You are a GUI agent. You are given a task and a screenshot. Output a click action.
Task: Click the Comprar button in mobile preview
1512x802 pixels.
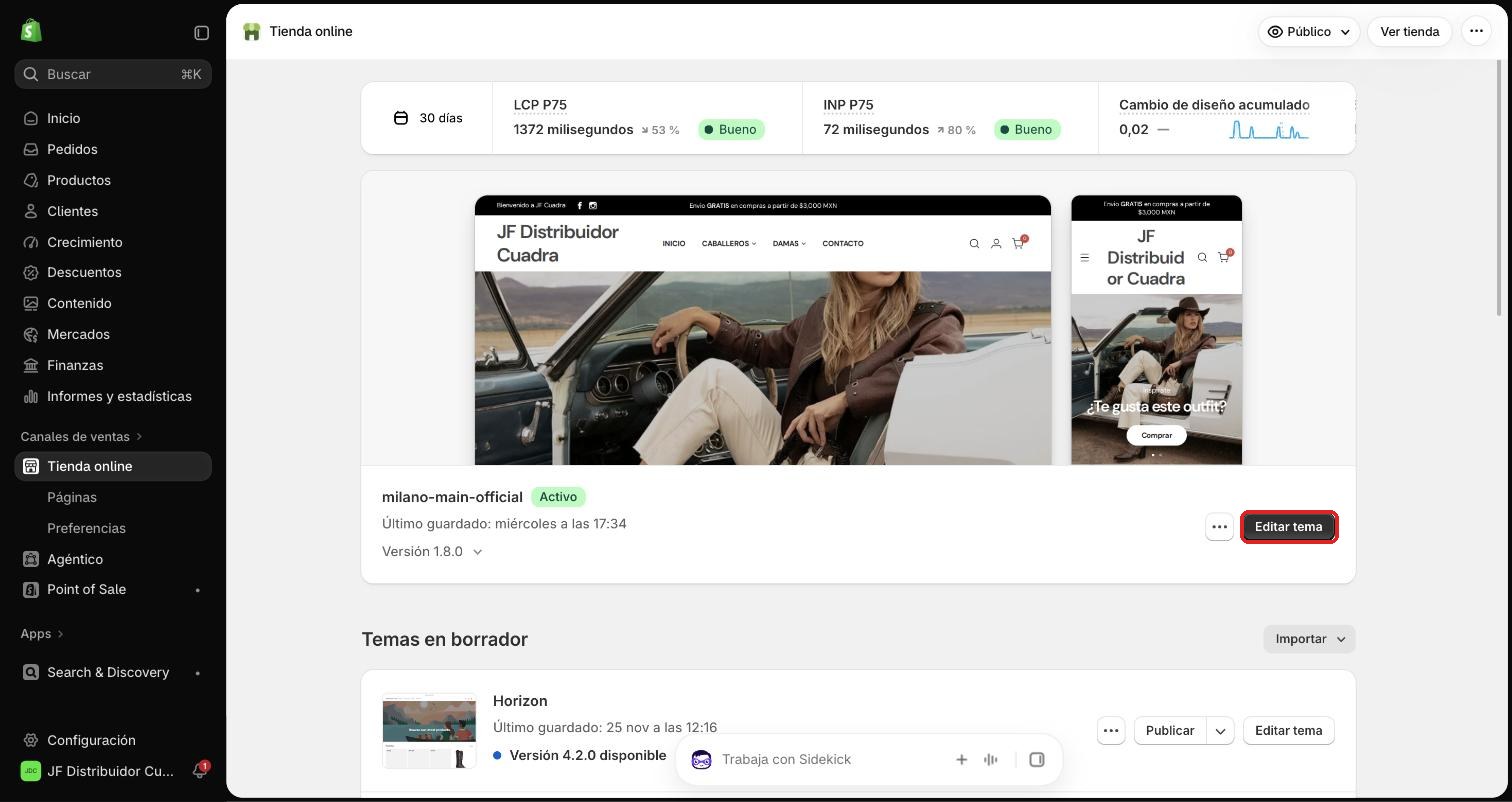(x=1156, y=436)
